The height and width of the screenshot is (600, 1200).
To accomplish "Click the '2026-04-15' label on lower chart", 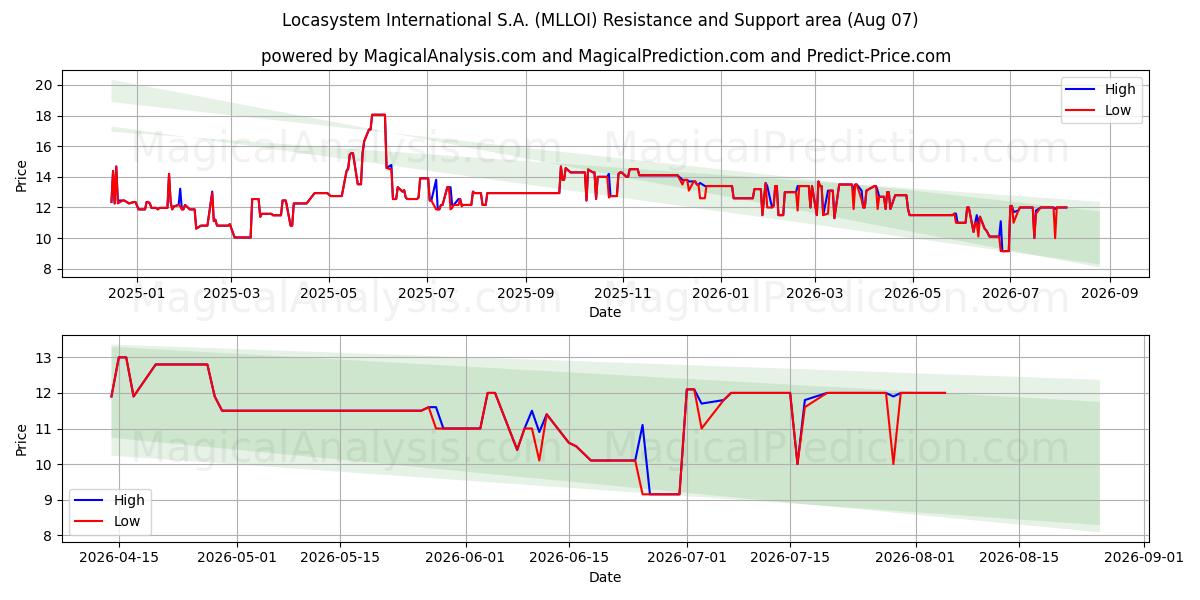I will point(119,559).
